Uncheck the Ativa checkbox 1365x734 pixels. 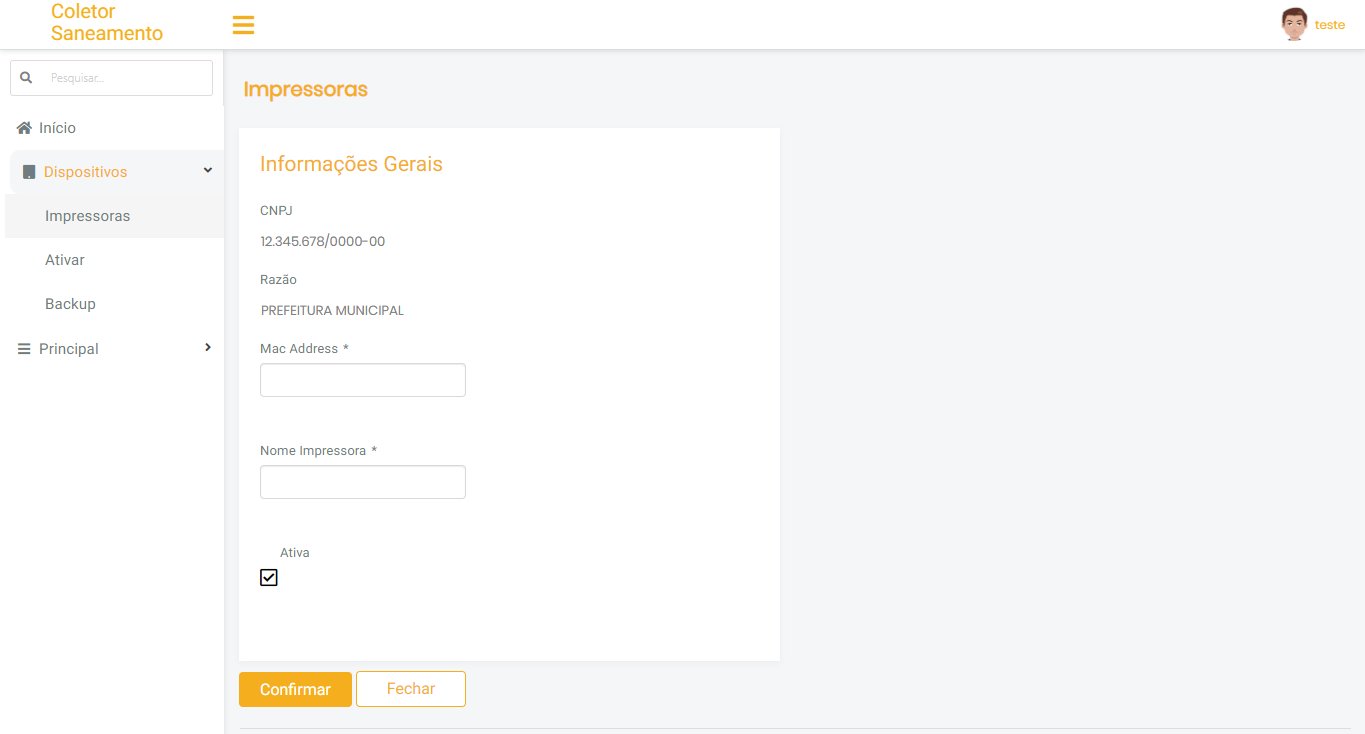[x=269, y=577]
